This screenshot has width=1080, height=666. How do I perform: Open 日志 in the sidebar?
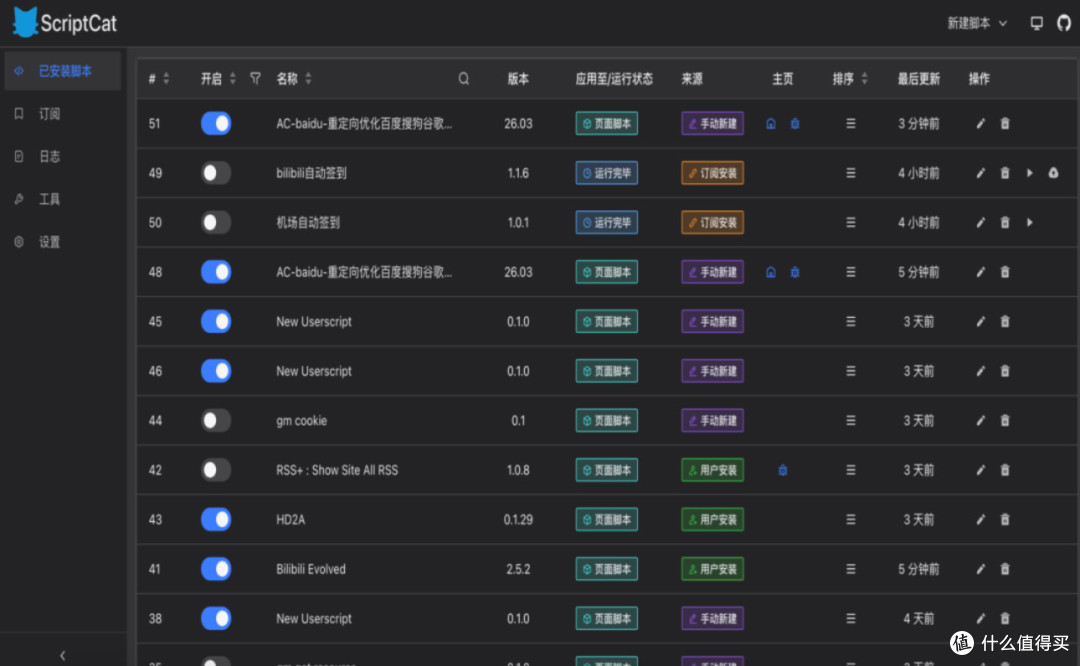point(63,156)
